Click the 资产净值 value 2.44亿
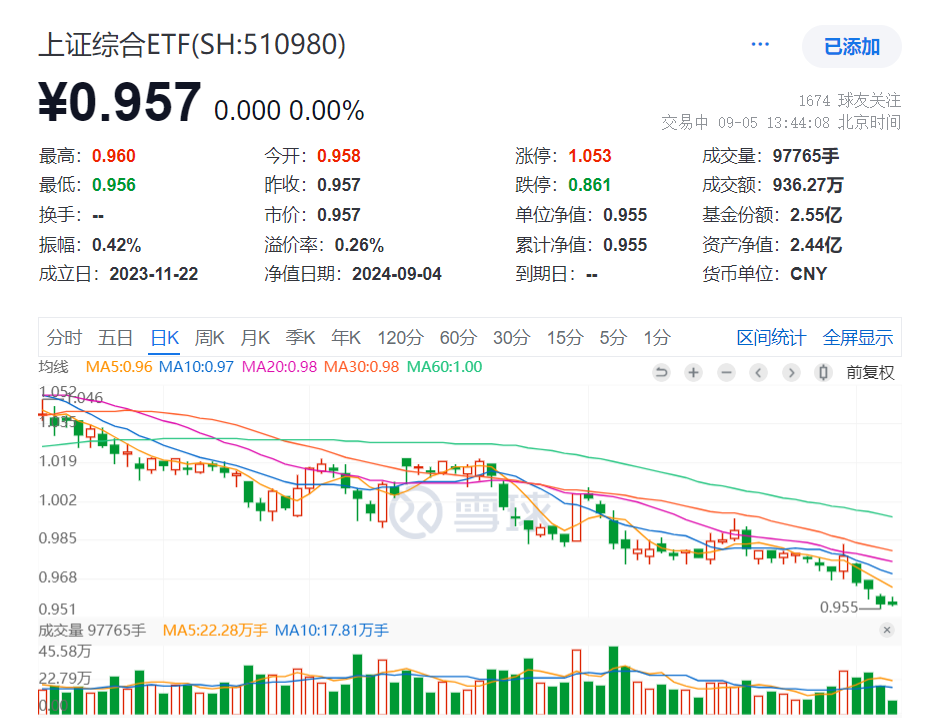The height and width of the screenshot is (718, 926). tap(816, 244)
